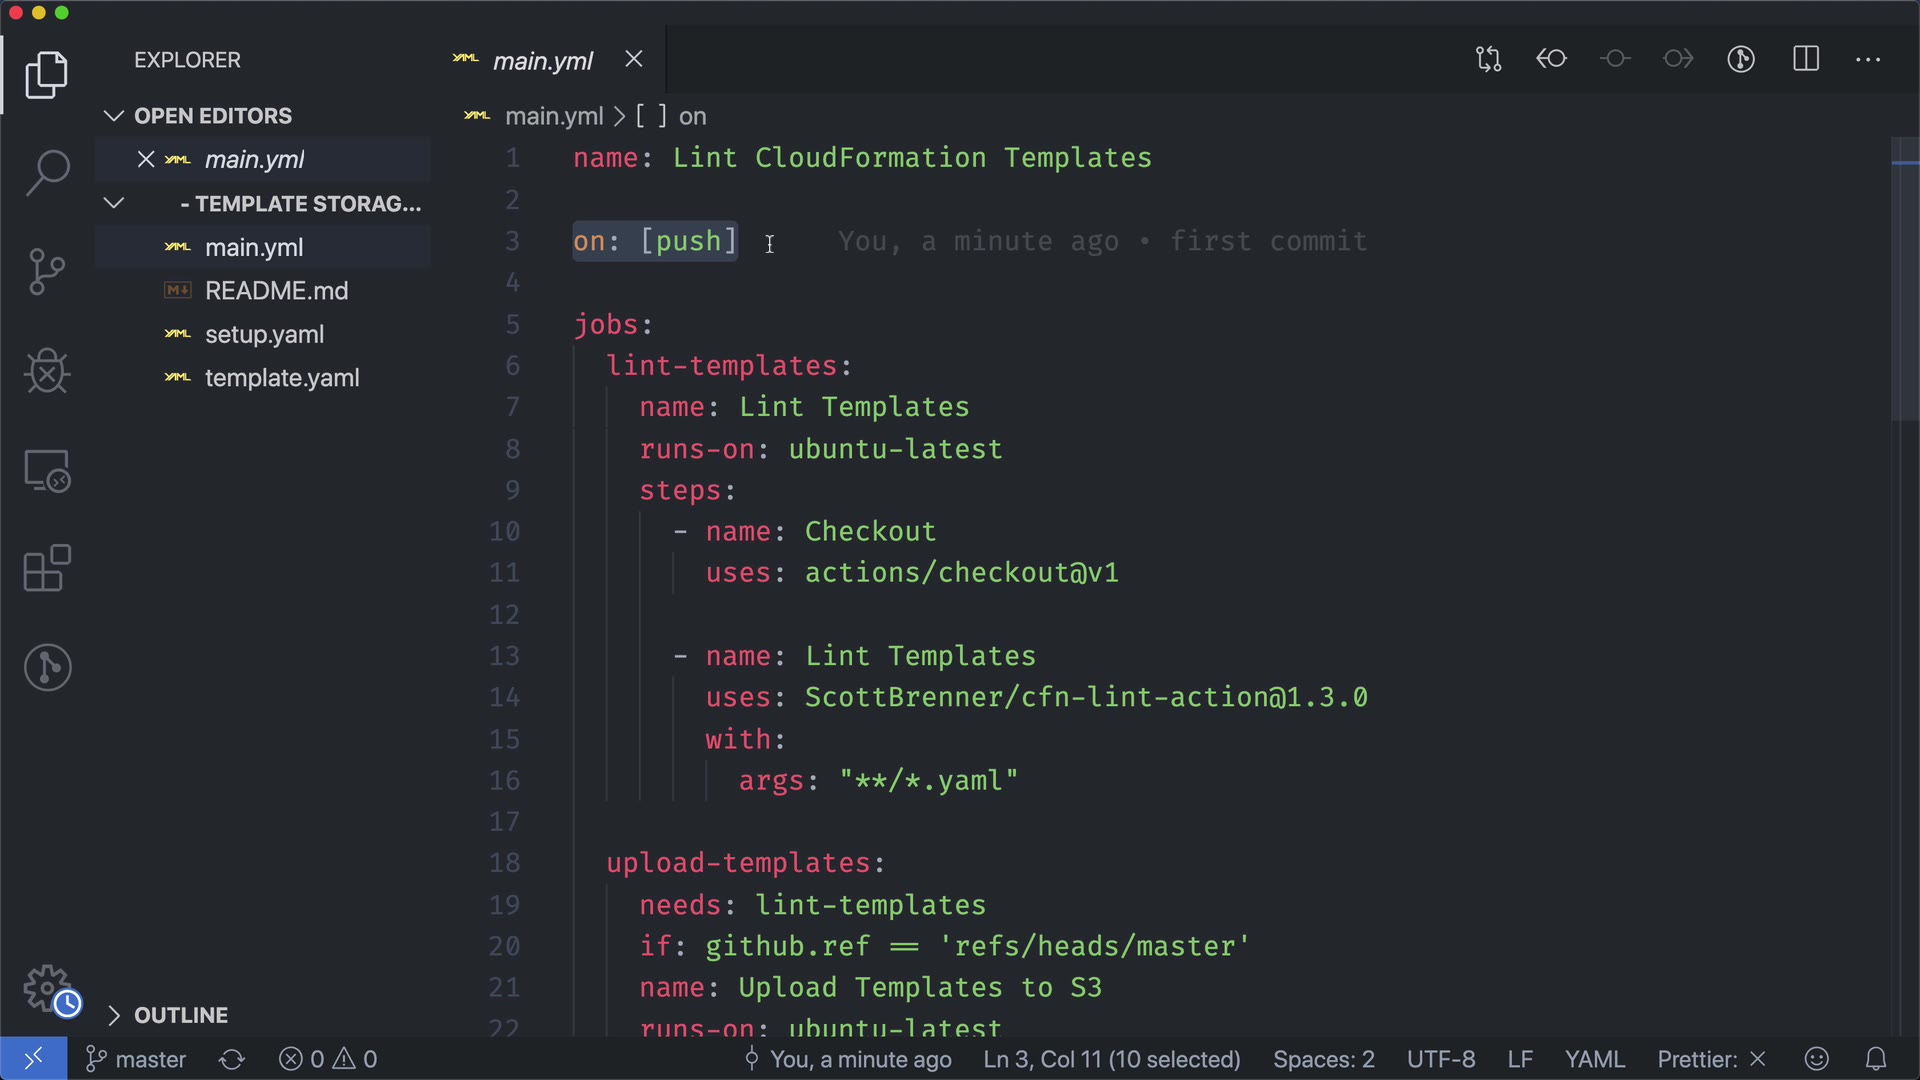Viewport: 1920px width, 1080px height.
Task: Click the editor minimap scrollbar slider
Action: point(1904,280)
